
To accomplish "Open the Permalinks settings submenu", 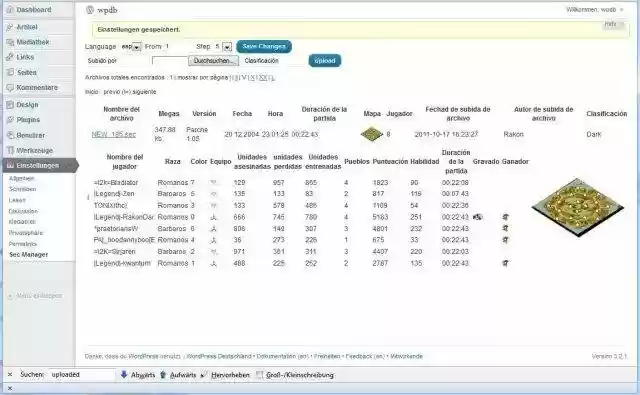I will [x=23, y=244].
